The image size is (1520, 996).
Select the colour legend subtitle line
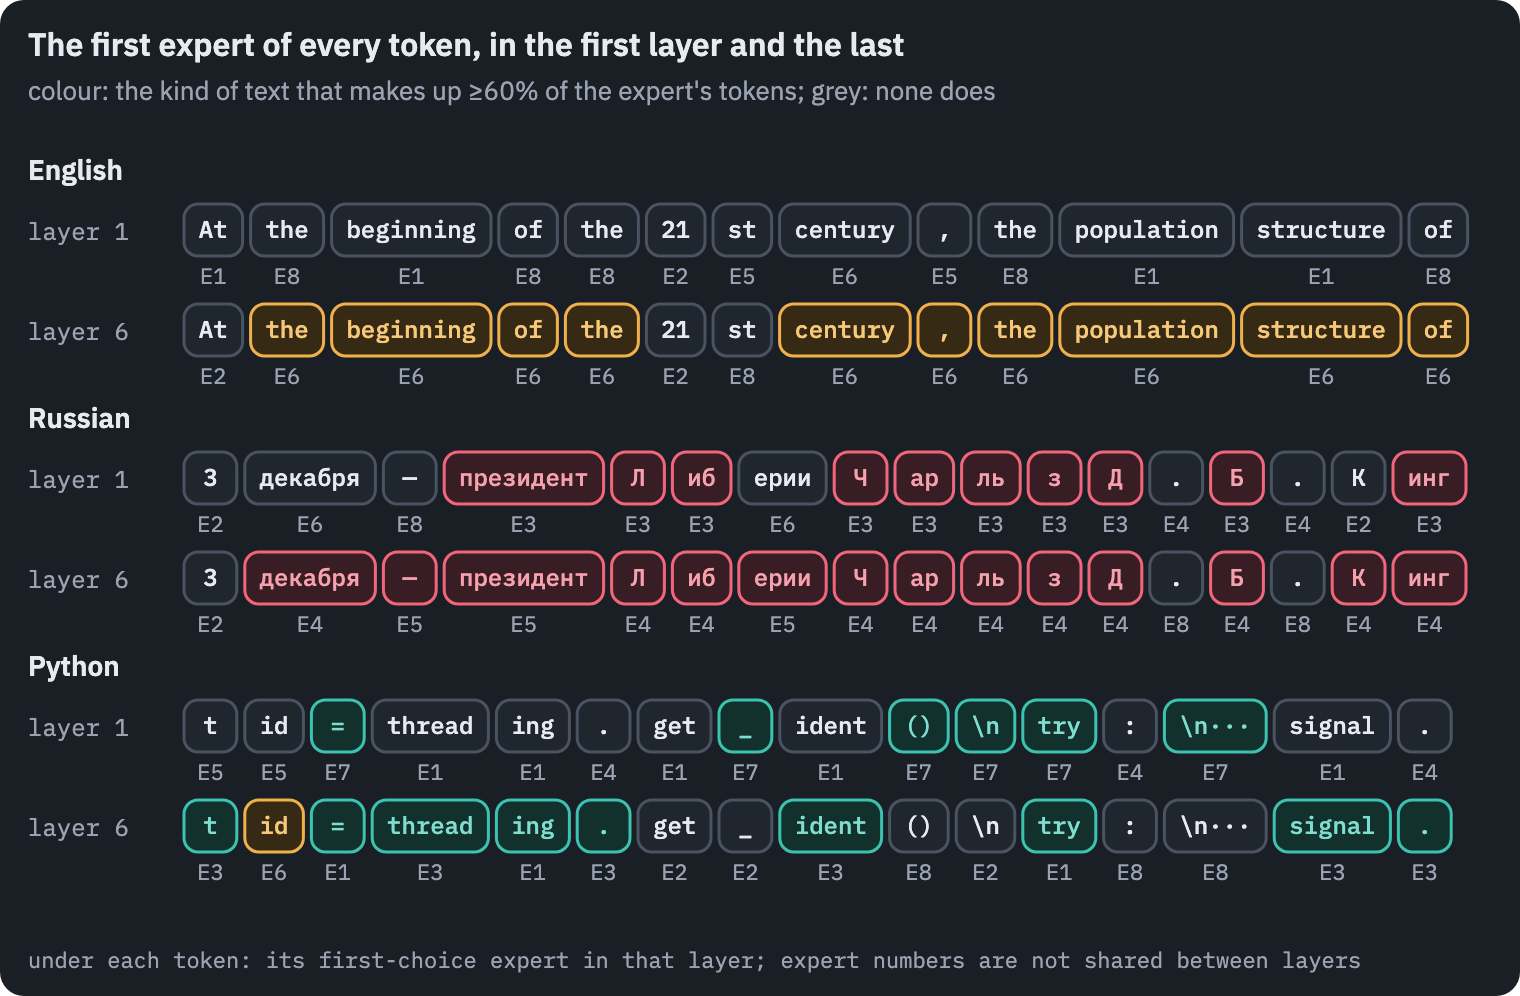click(x=512, y=92)
